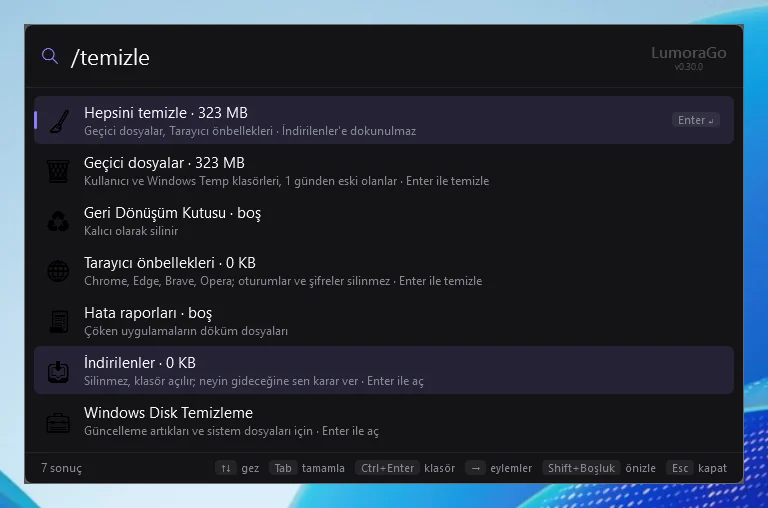Select the 'Geri Dönüşüm Kutusu · boş' result
768x508 pixels.
click(x=384, y=221)
